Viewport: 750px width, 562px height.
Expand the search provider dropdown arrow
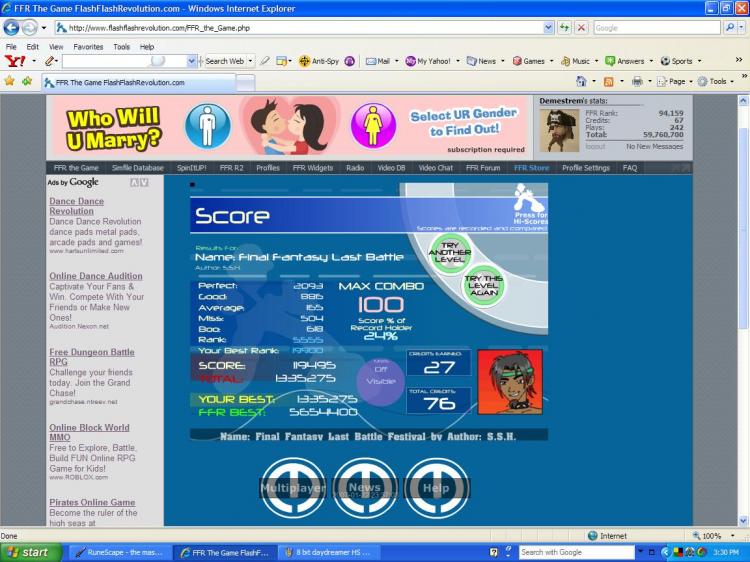point(741,28)
